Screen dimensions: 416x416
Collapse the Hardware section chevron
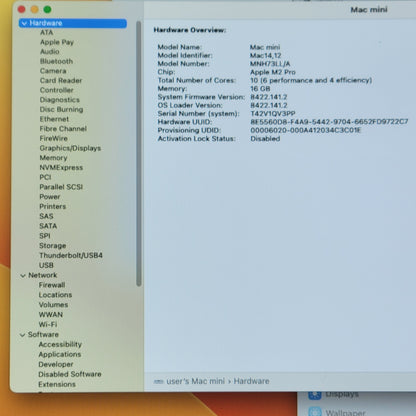click(x=24, y=23)
